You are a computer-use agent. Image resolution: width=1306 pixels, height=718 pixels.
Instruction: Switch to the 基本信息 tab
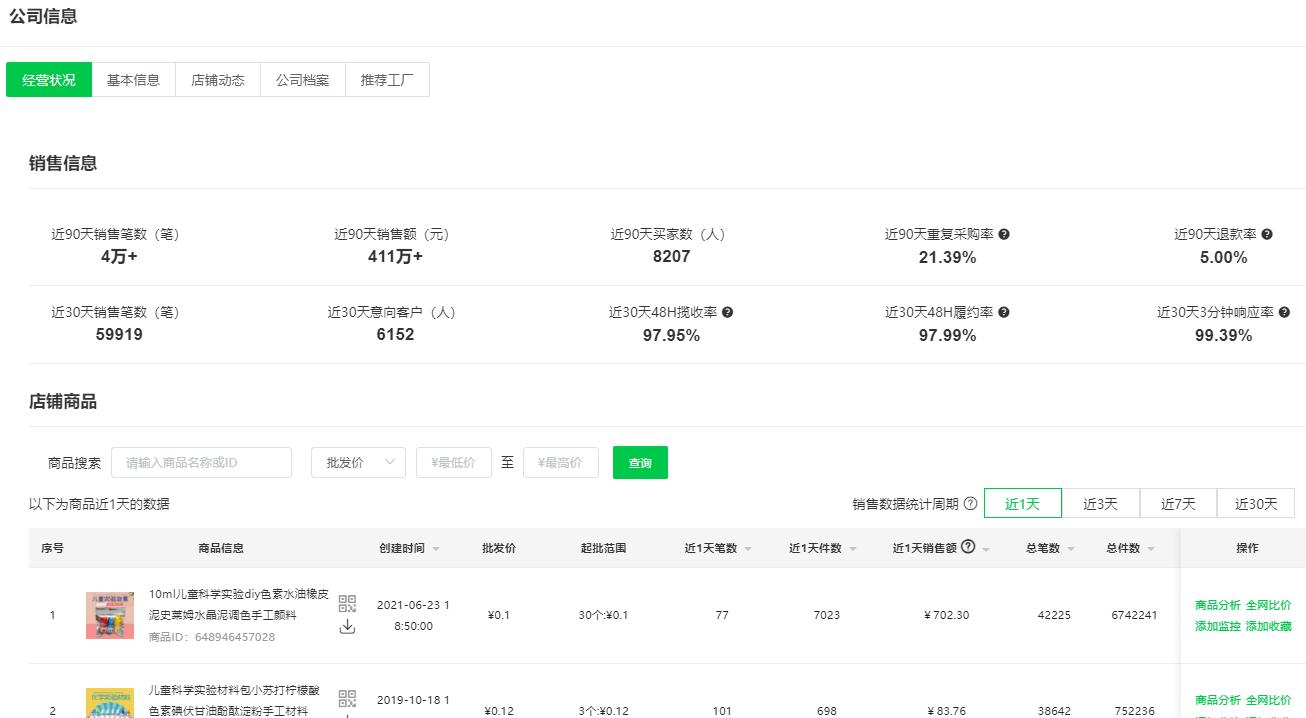tap(133, 80)
